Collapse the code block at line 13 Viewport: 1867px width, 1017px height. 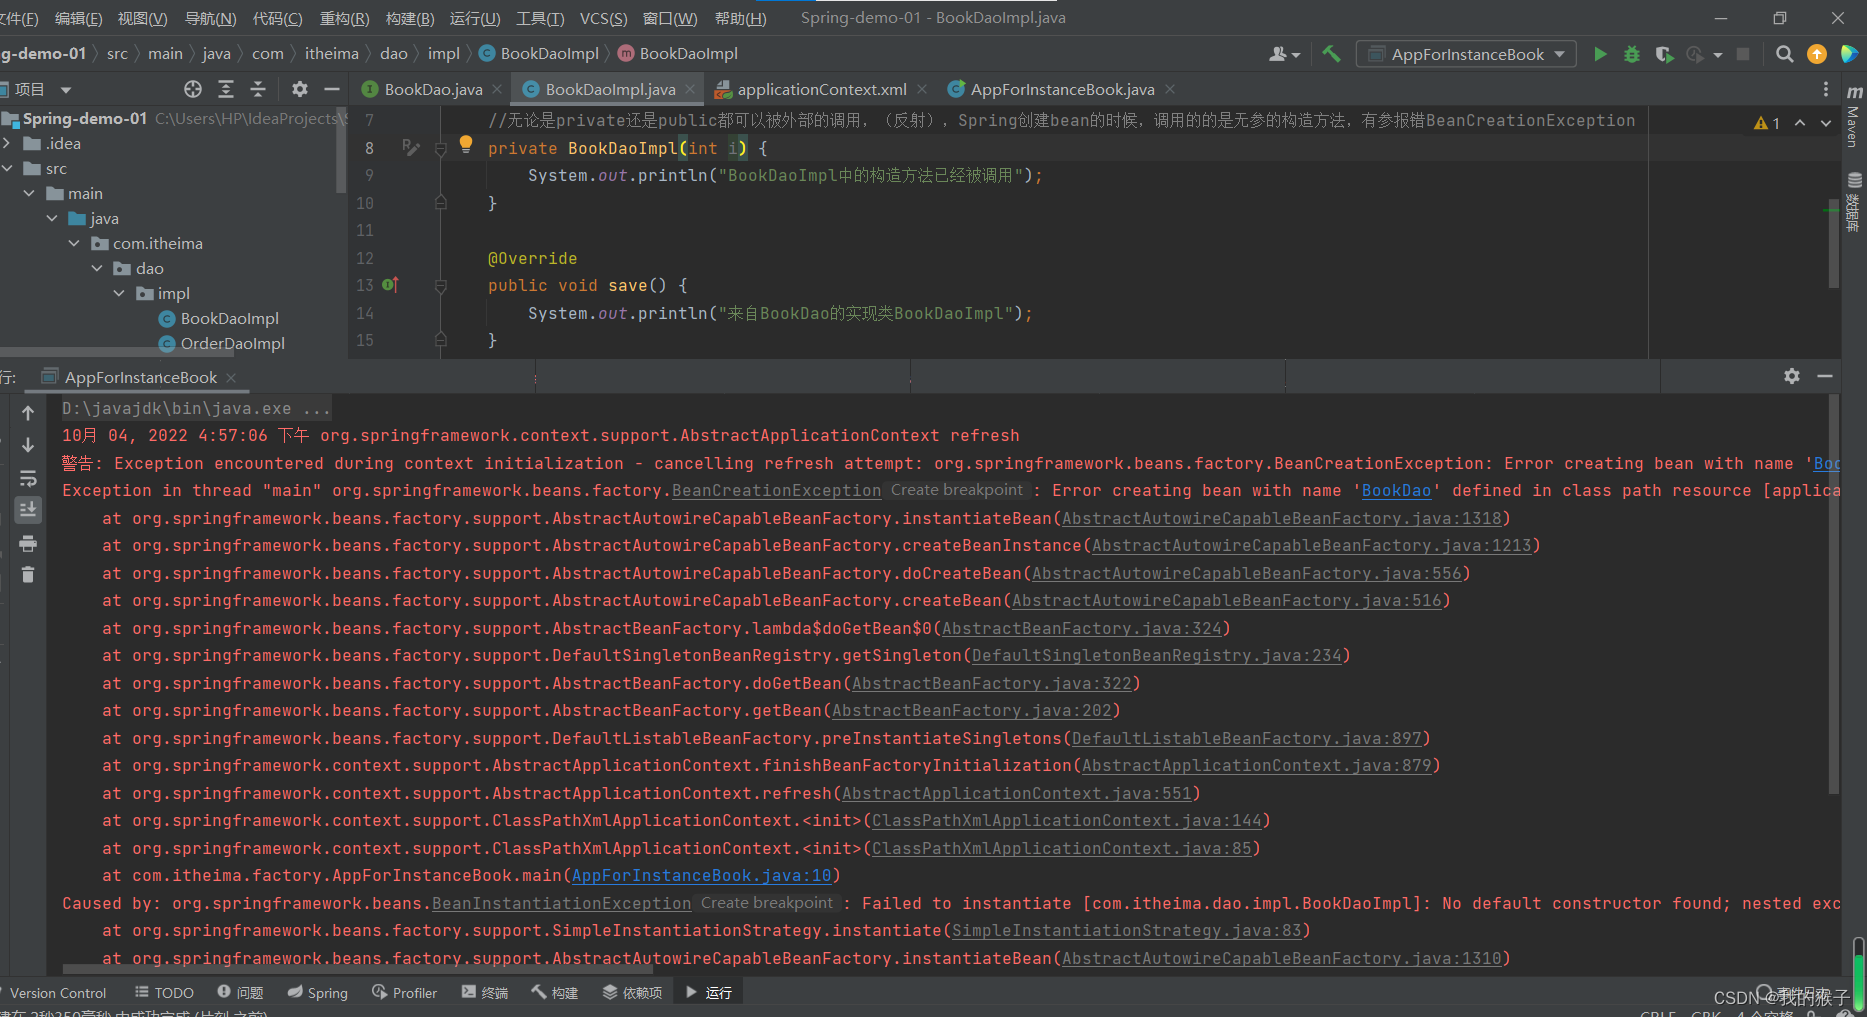pos(440,285)
